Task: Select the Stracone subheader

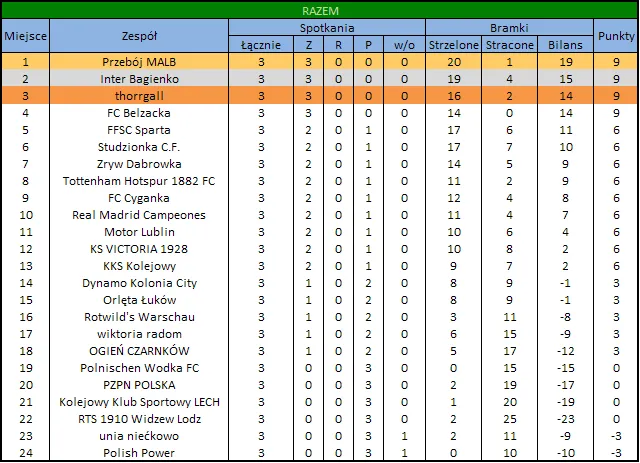Action: click(509, 45)
